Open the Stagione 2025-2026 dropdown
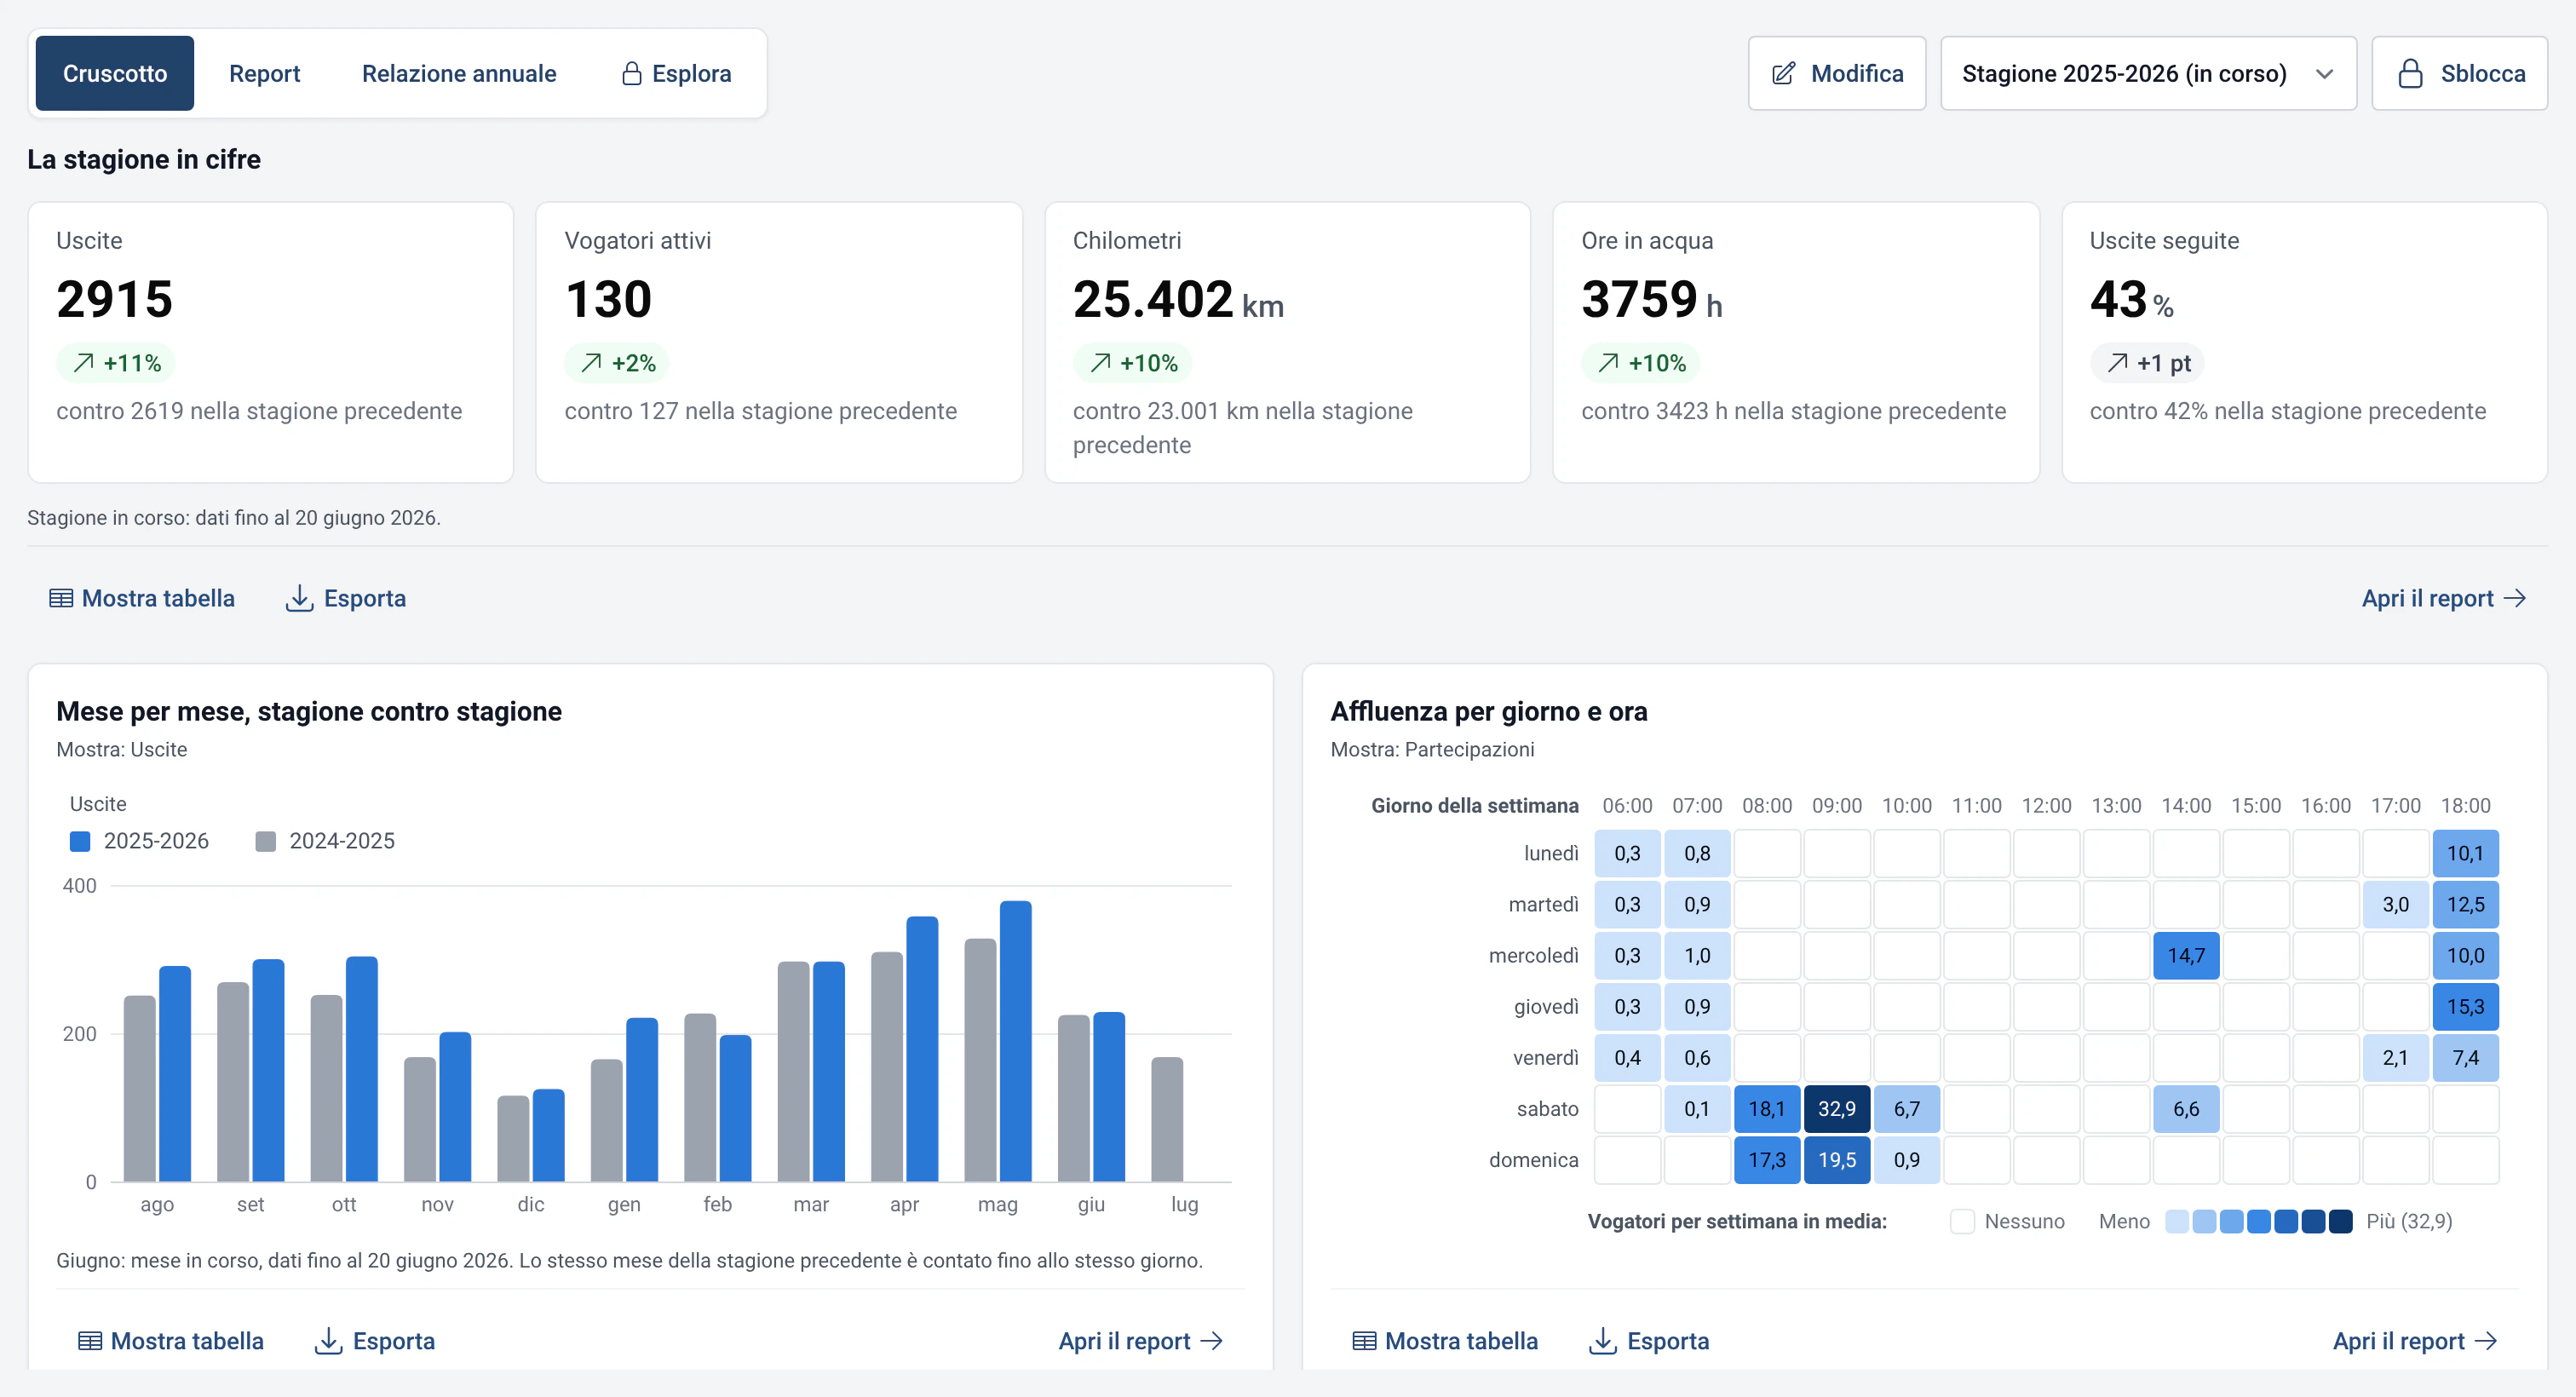 tap(2148, 73)
